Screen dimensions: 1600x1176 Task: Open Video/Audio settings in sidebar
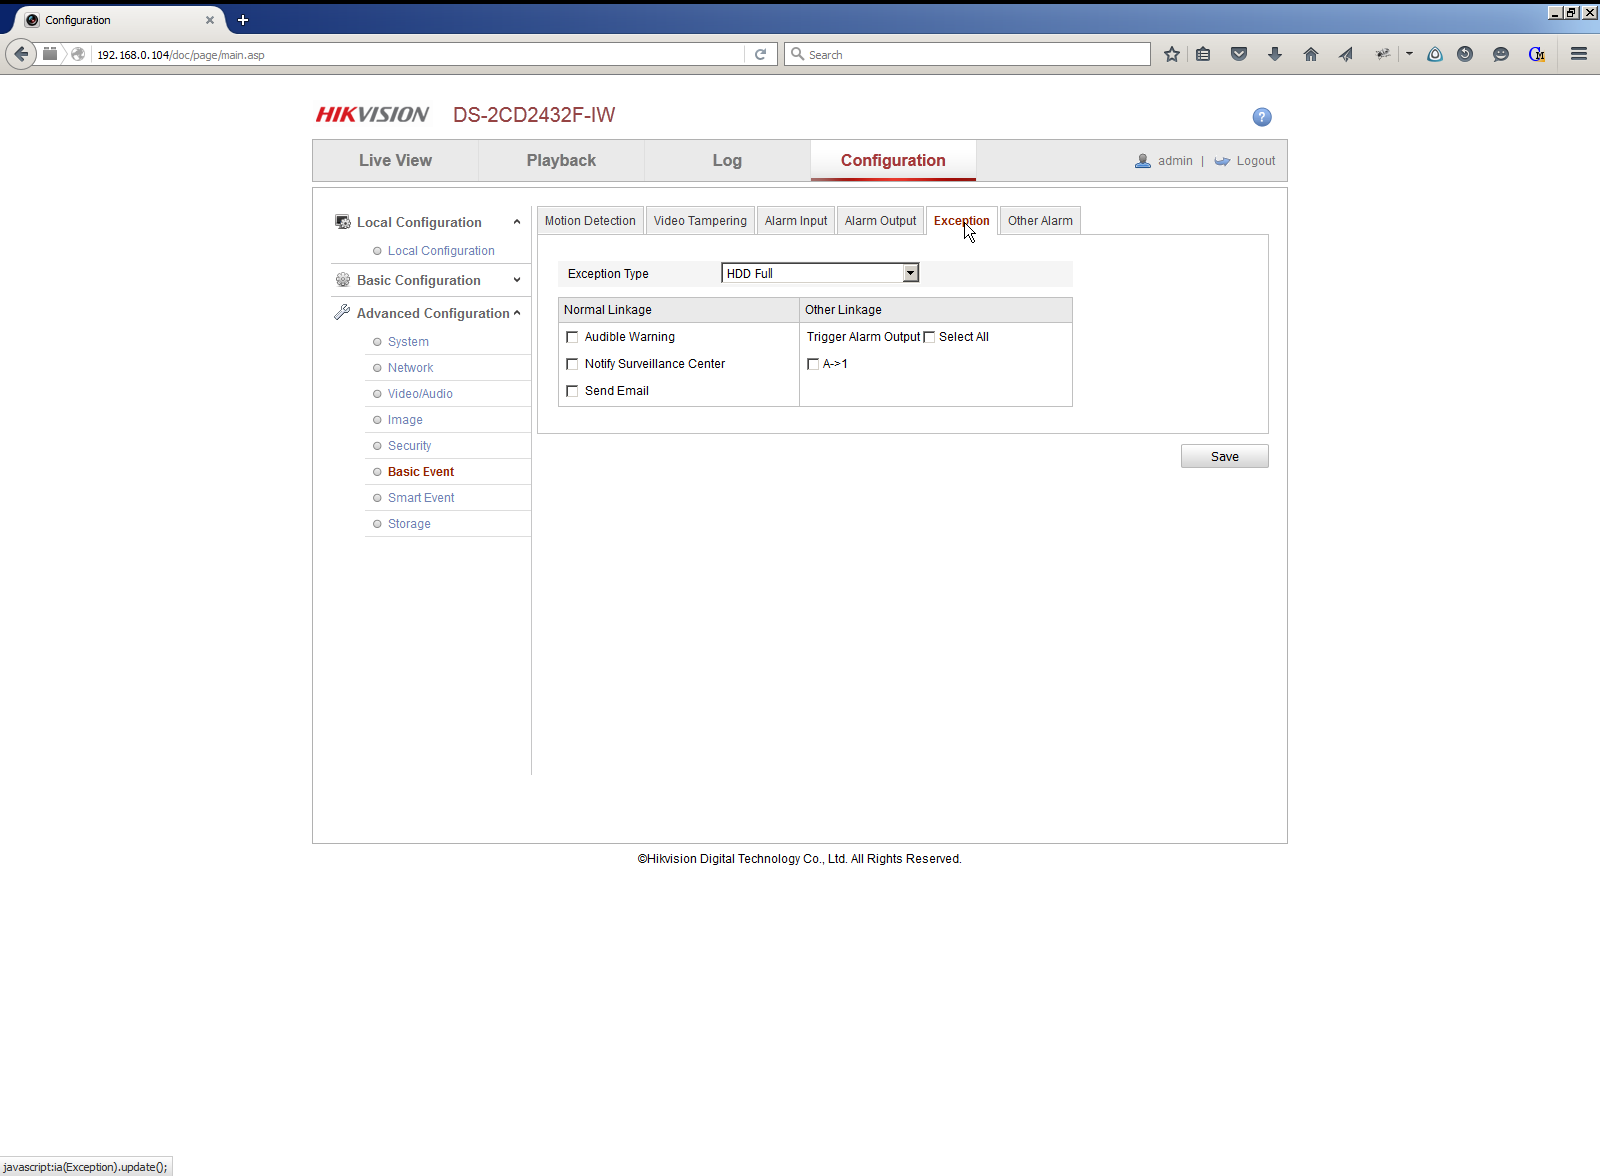420,394
